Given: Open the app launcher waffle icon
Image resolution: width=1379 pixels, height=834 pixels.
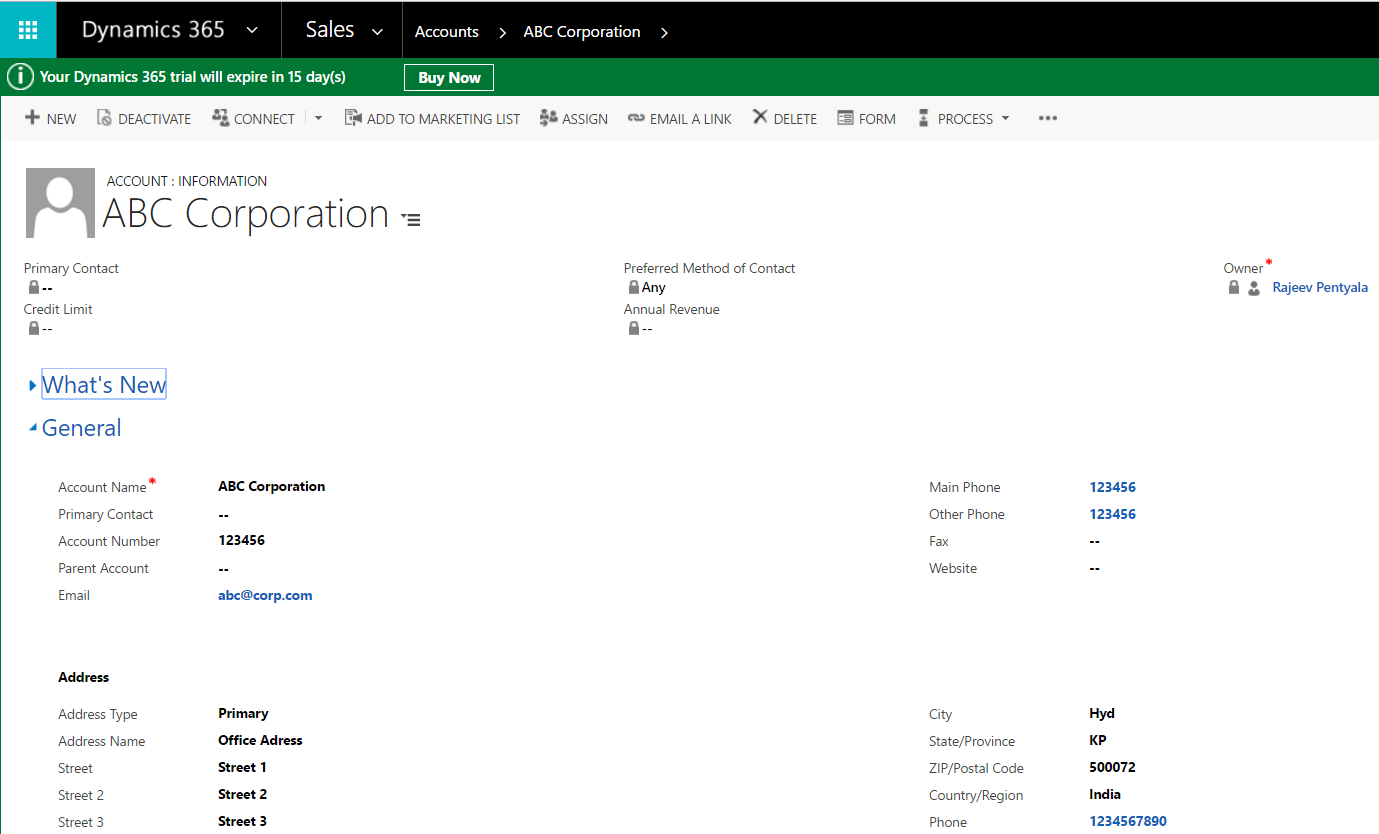Looking at the screenshot, I should coord(28,30).
